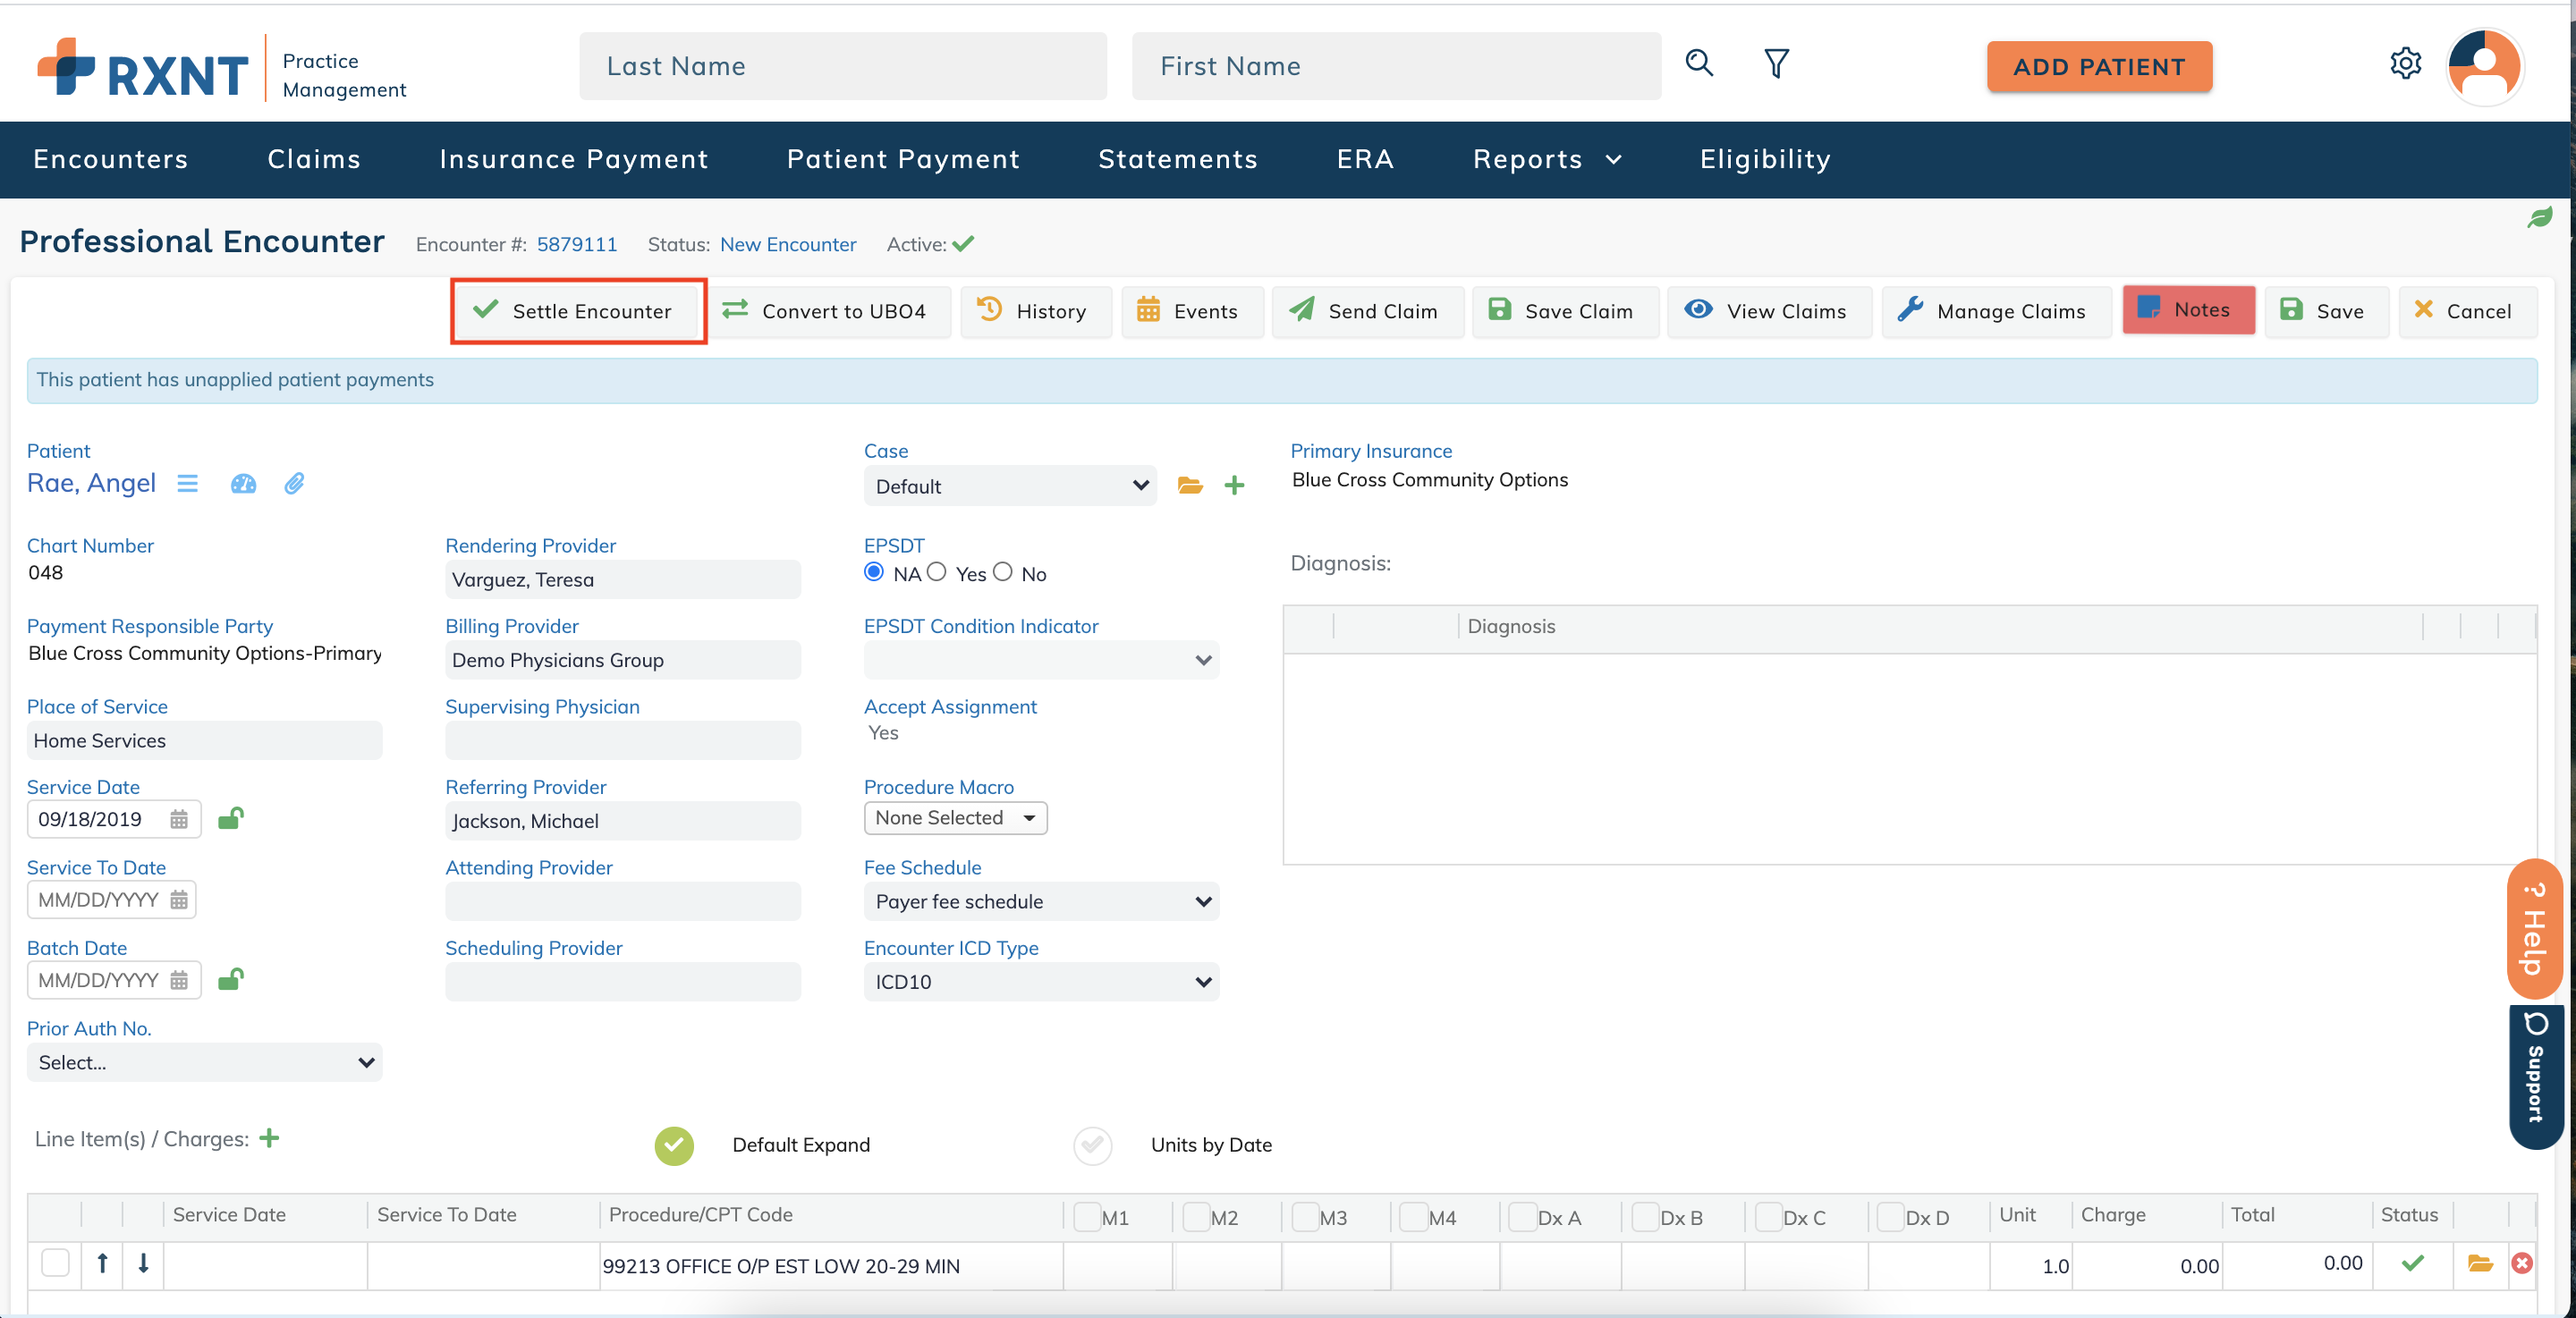Click the patient attachment paperclip icon
2576x1318 pixels.
pos(294,484)
